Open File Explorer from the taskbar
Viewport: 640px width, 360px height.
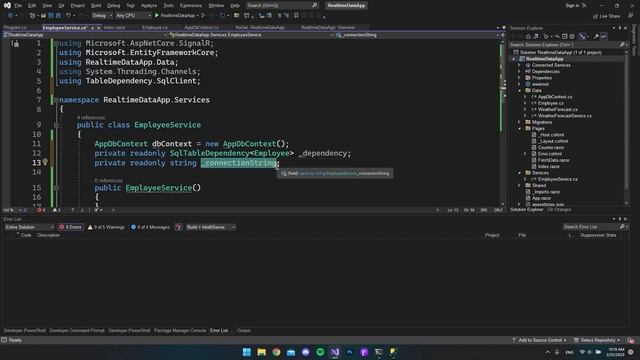point(261,352)
